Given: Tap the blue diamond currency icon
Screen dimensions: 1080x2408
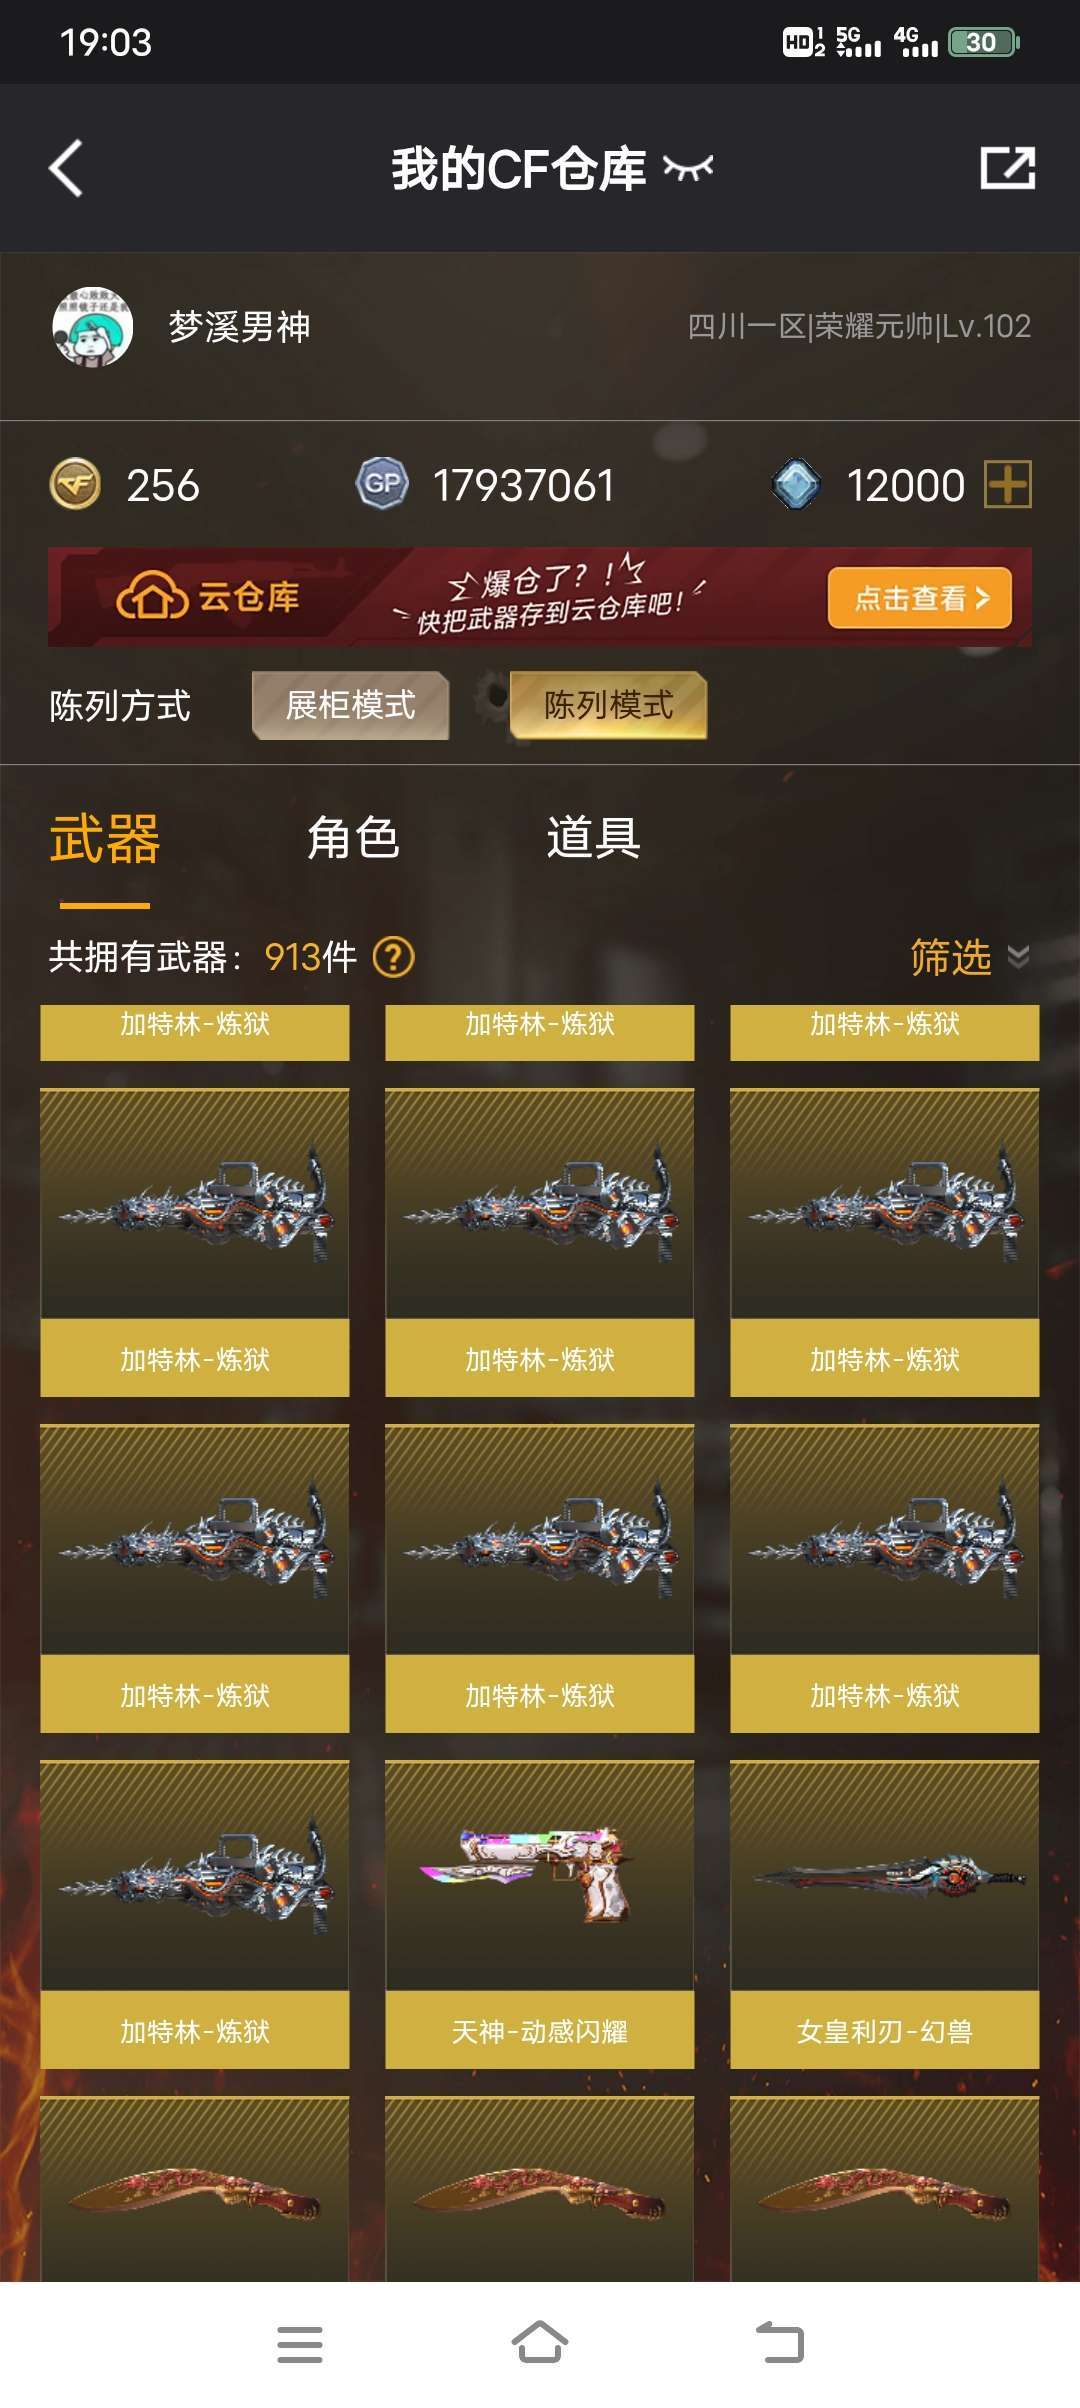Looking at the screenshot, I should point(796,485).
